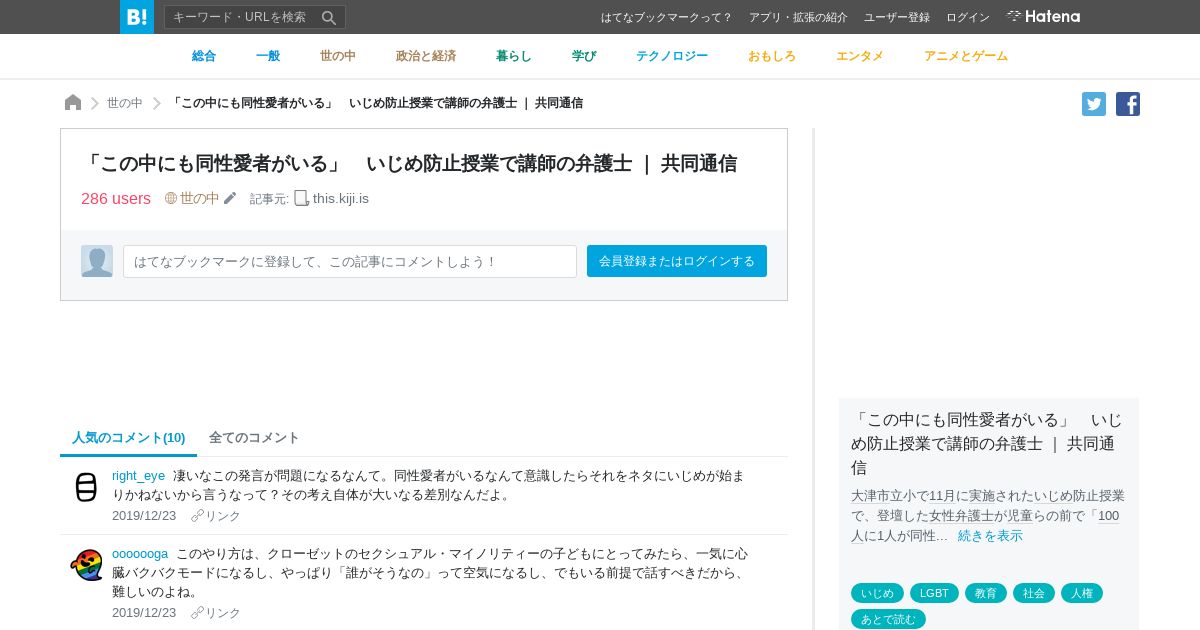Click the search magnifier icon
The height and width of the screenshot is (630, 1200).
coord(329,17)
